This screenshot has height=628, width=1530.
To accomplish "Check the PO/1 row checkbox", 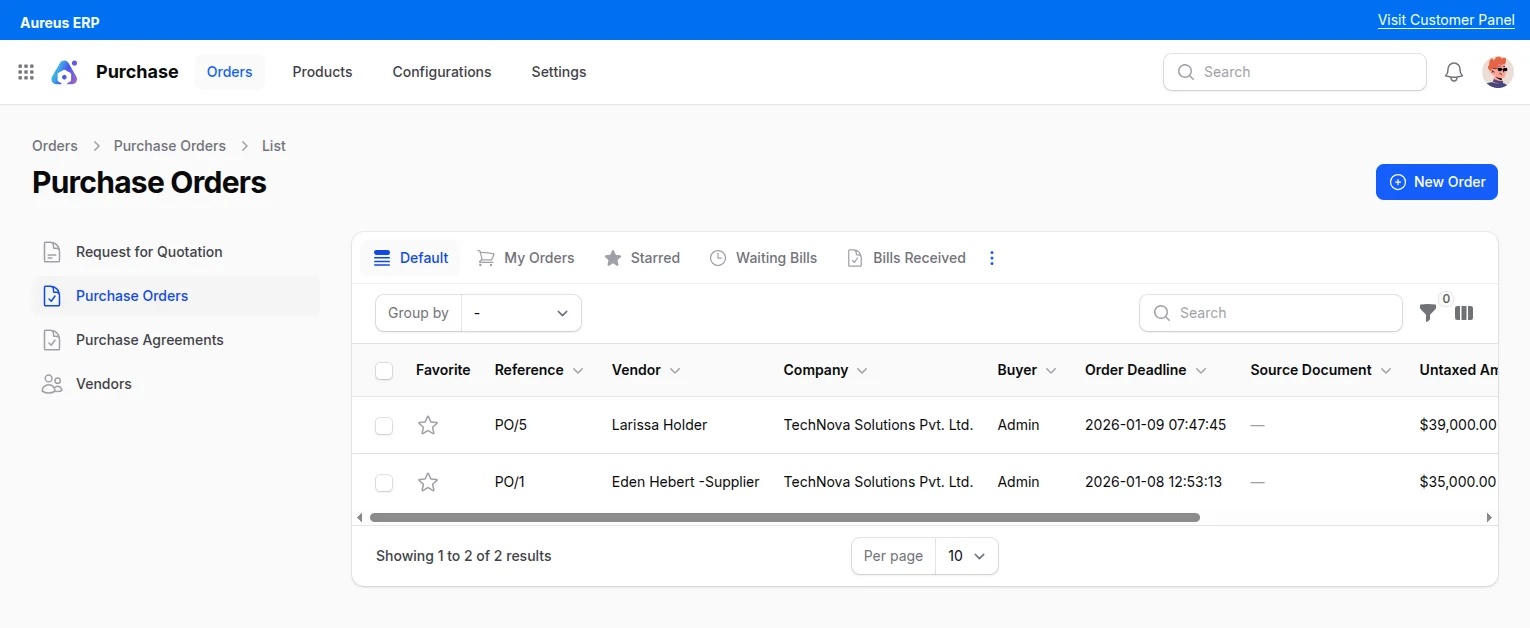I will point(384,483).
